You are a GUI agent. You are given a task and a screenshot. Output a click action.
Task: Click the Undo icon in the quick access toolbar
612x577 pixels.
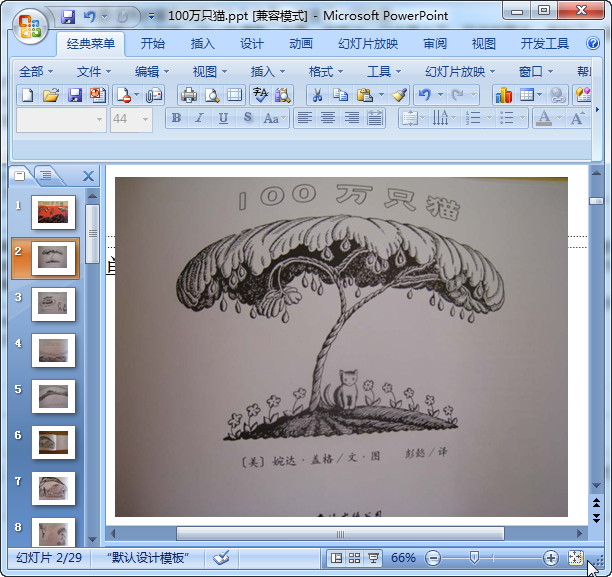[89, 17]
